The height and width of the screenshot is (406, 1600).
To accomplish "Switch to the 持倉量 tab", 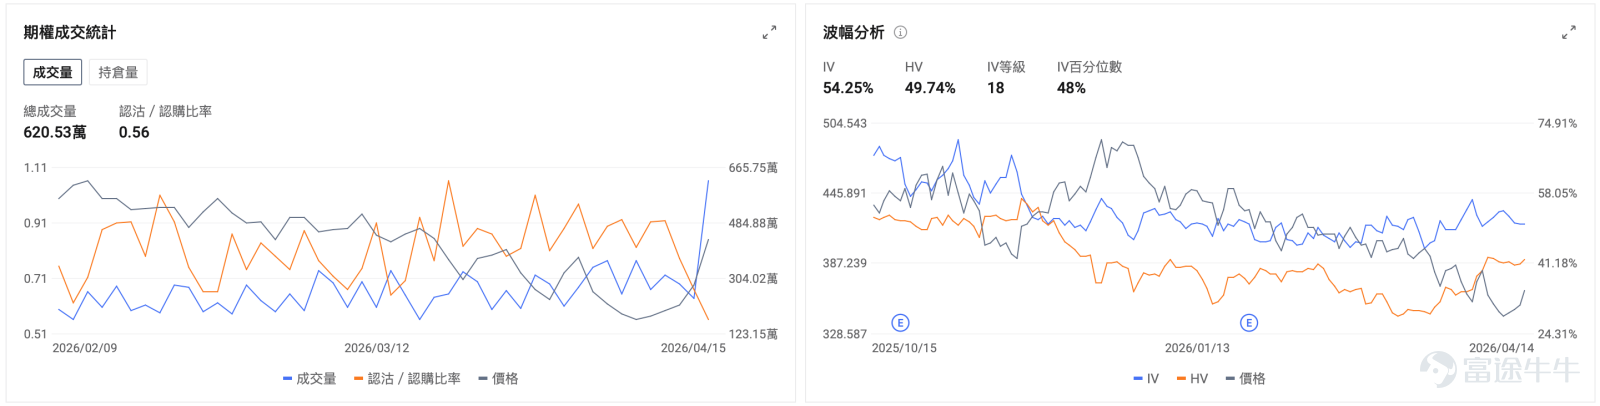I will [x=118, y=72].
